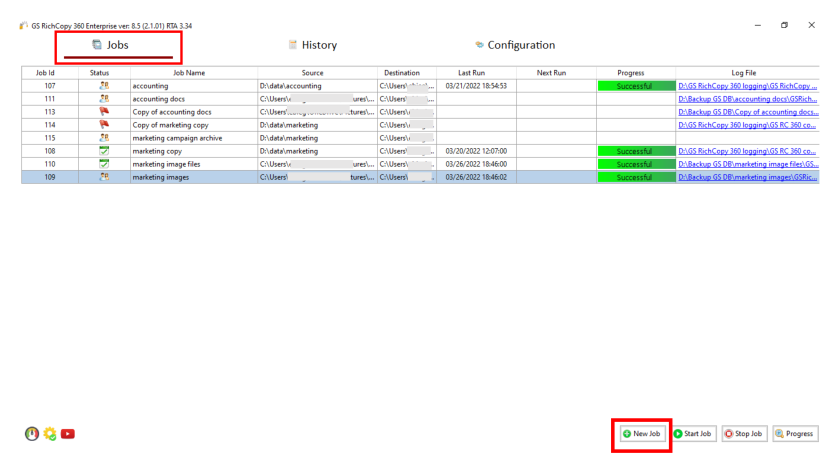The height and width of the screenshot is (464, 839).
Task: Sort by Log File column header
Action: click(x=748, y=73)
